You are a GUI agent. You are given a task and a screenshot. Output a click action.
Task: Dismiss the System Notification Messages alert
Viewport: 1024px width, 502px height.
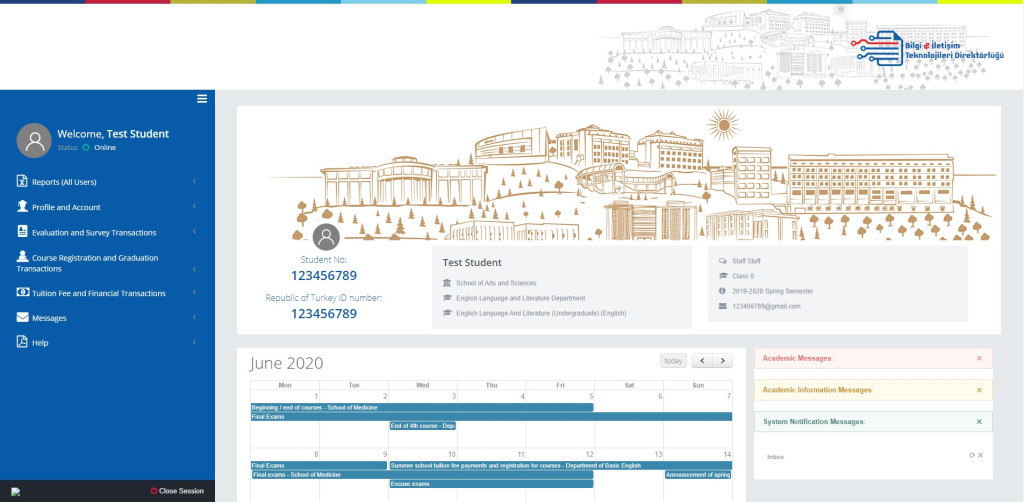[x=979, y=422]
